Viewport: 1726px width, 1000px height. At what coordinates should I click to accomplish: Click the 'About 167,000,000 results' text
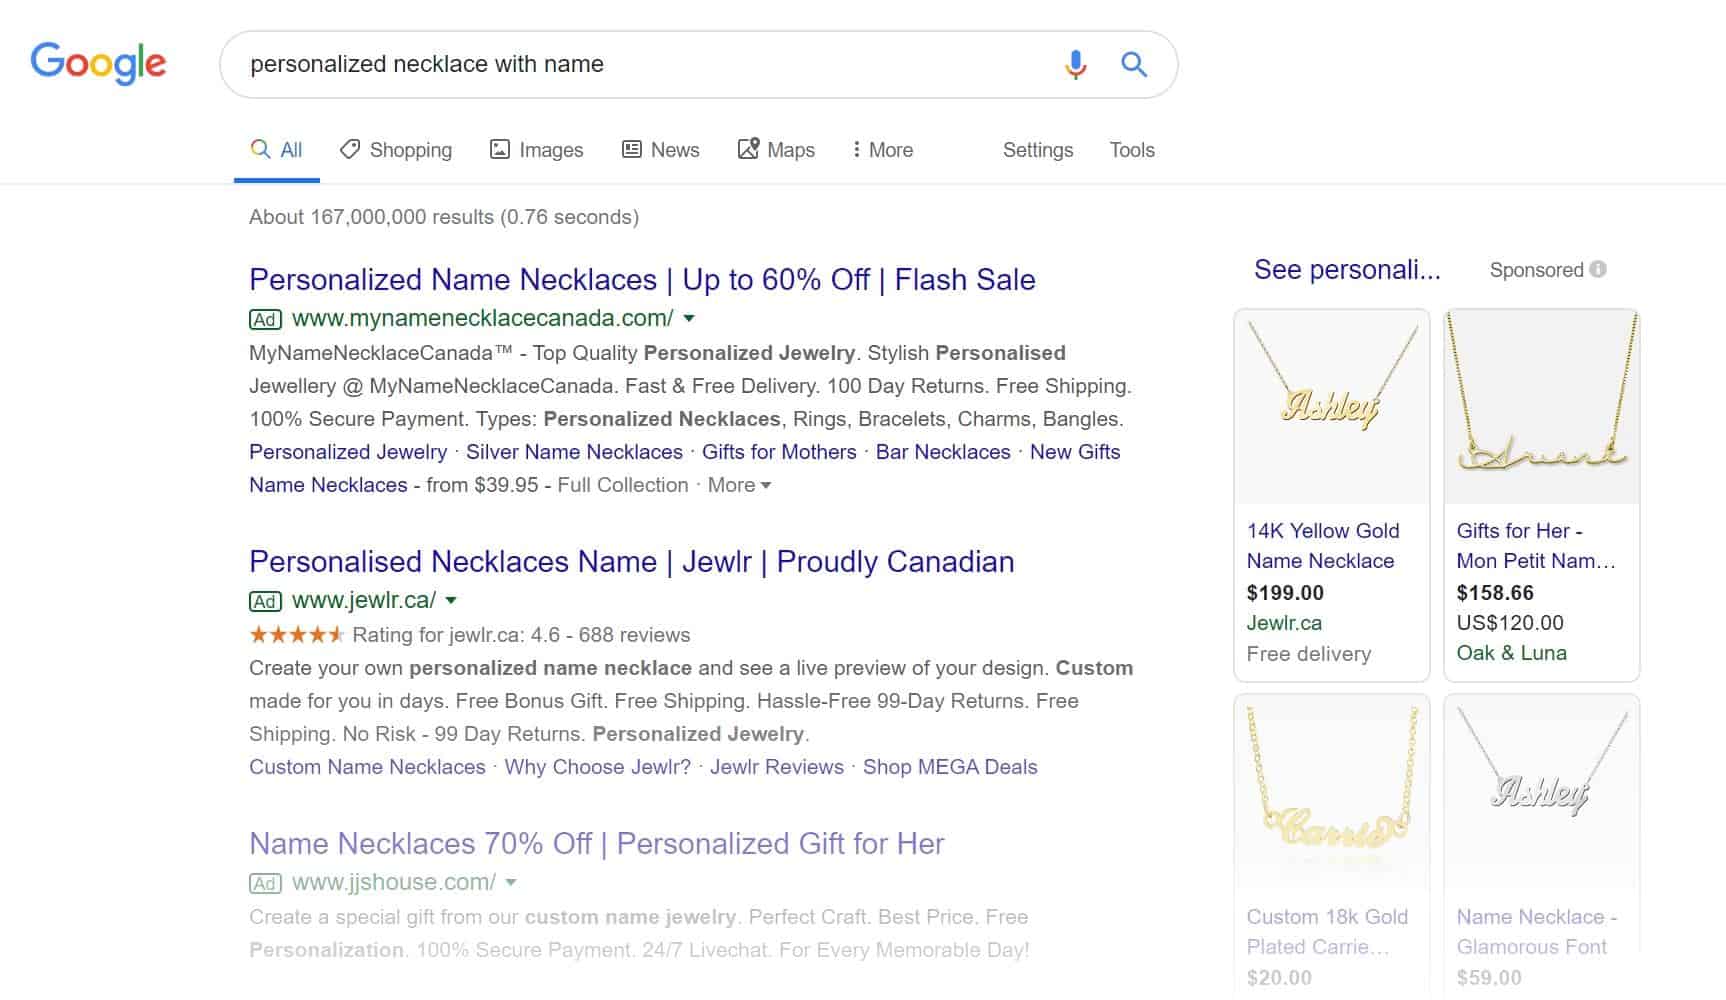(444, 217)
